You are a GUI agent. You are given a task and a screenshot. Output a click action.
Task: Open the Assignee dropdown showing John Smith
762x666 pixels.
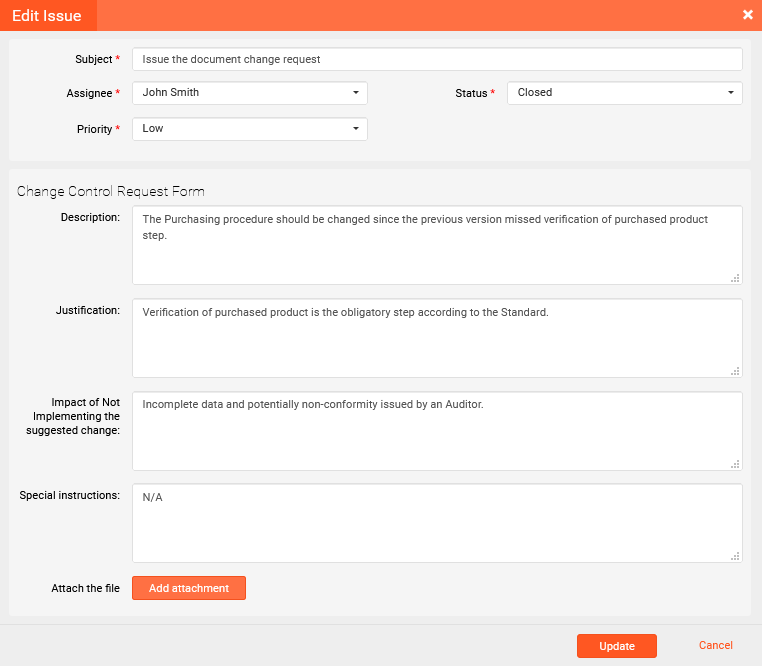pyautogui.click(x=249, y=93)
